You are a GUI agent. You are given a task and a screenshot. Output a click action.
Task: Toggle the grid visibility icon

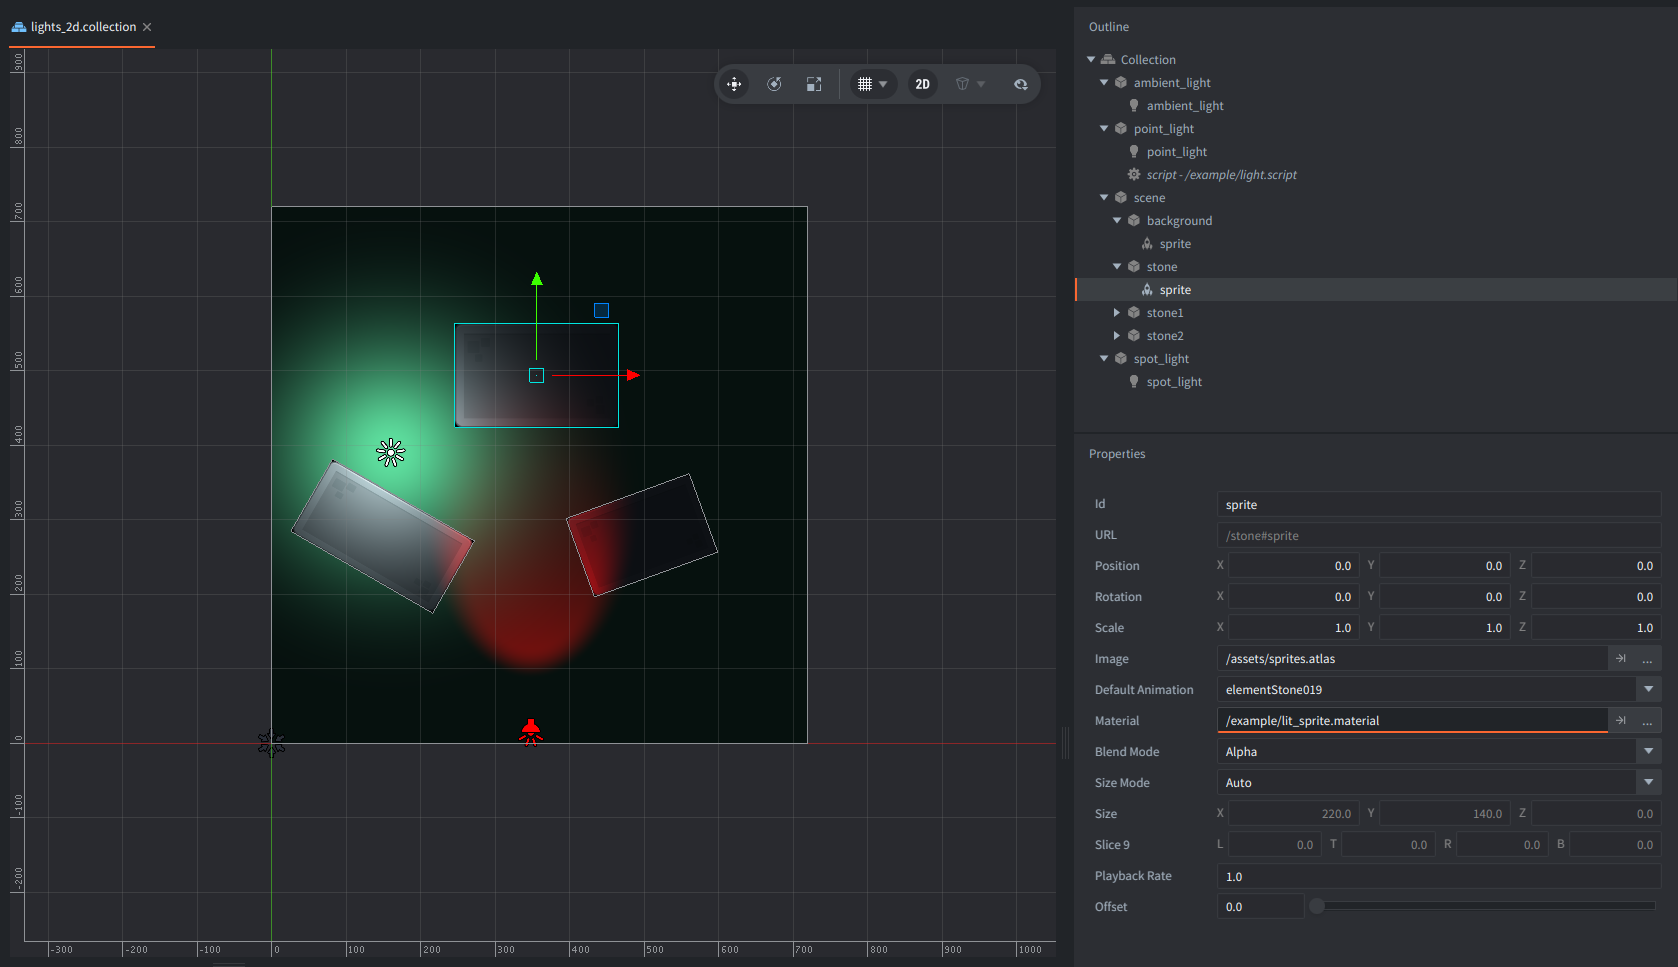pos(865,84)
